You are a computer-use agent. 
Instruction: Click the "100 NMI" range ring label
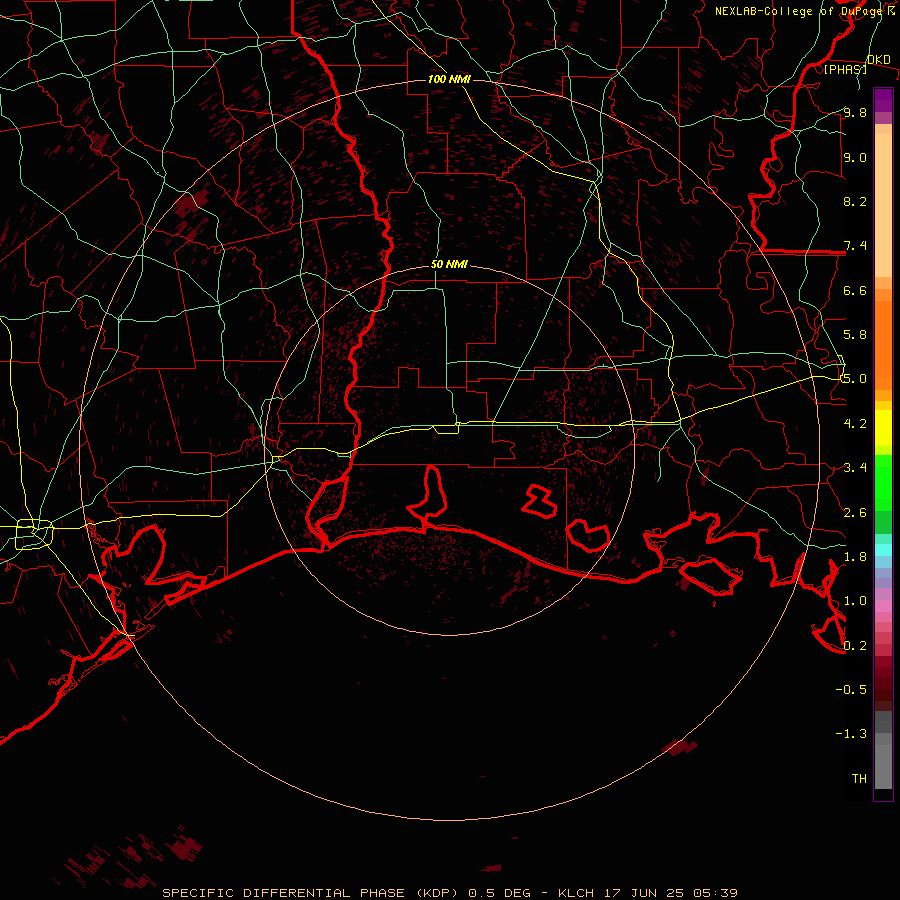[449, 79]
